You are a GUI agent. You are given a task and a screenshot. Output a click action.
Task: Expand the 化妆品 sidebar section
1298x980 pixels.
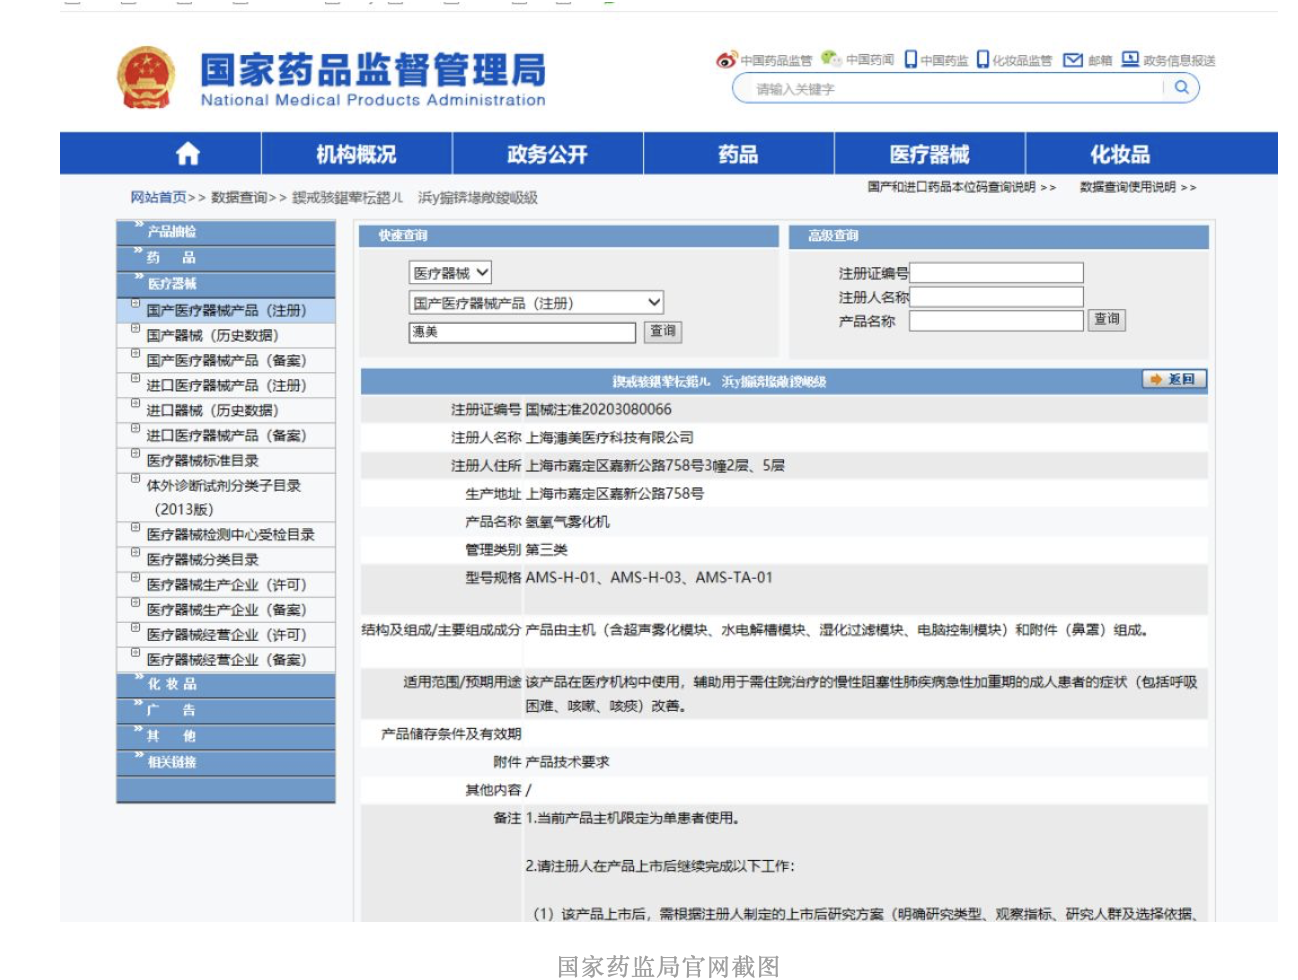pyautogui.click(x=226, y=685)
